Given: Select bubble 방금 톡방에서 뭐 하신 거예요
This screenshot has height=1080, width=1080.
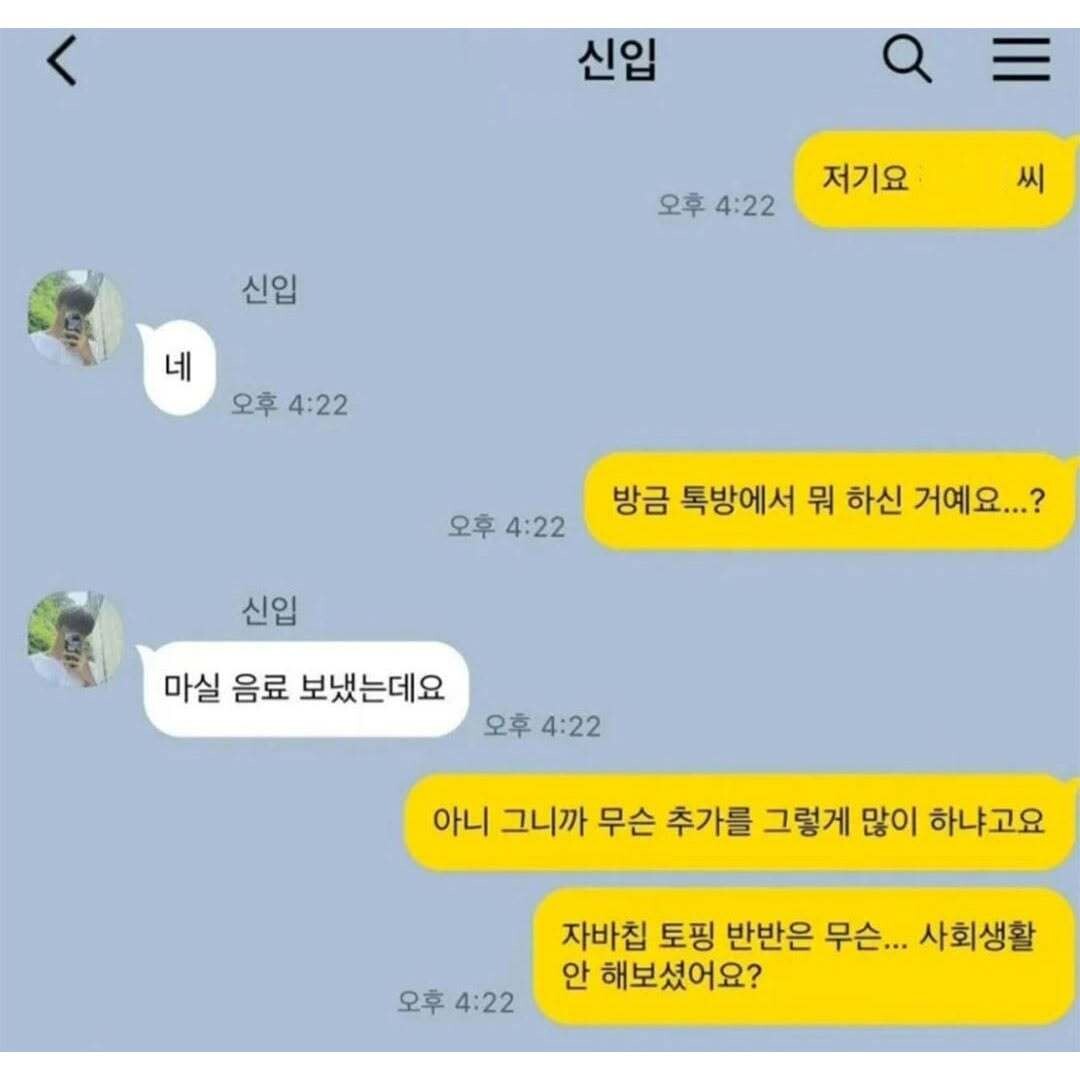Looking at the screenshot, I should coord(829,501).
